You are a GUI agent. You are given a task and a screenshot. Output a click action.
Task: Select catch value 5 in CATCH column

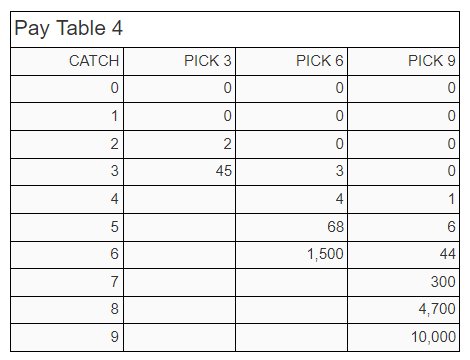point(115,227)
